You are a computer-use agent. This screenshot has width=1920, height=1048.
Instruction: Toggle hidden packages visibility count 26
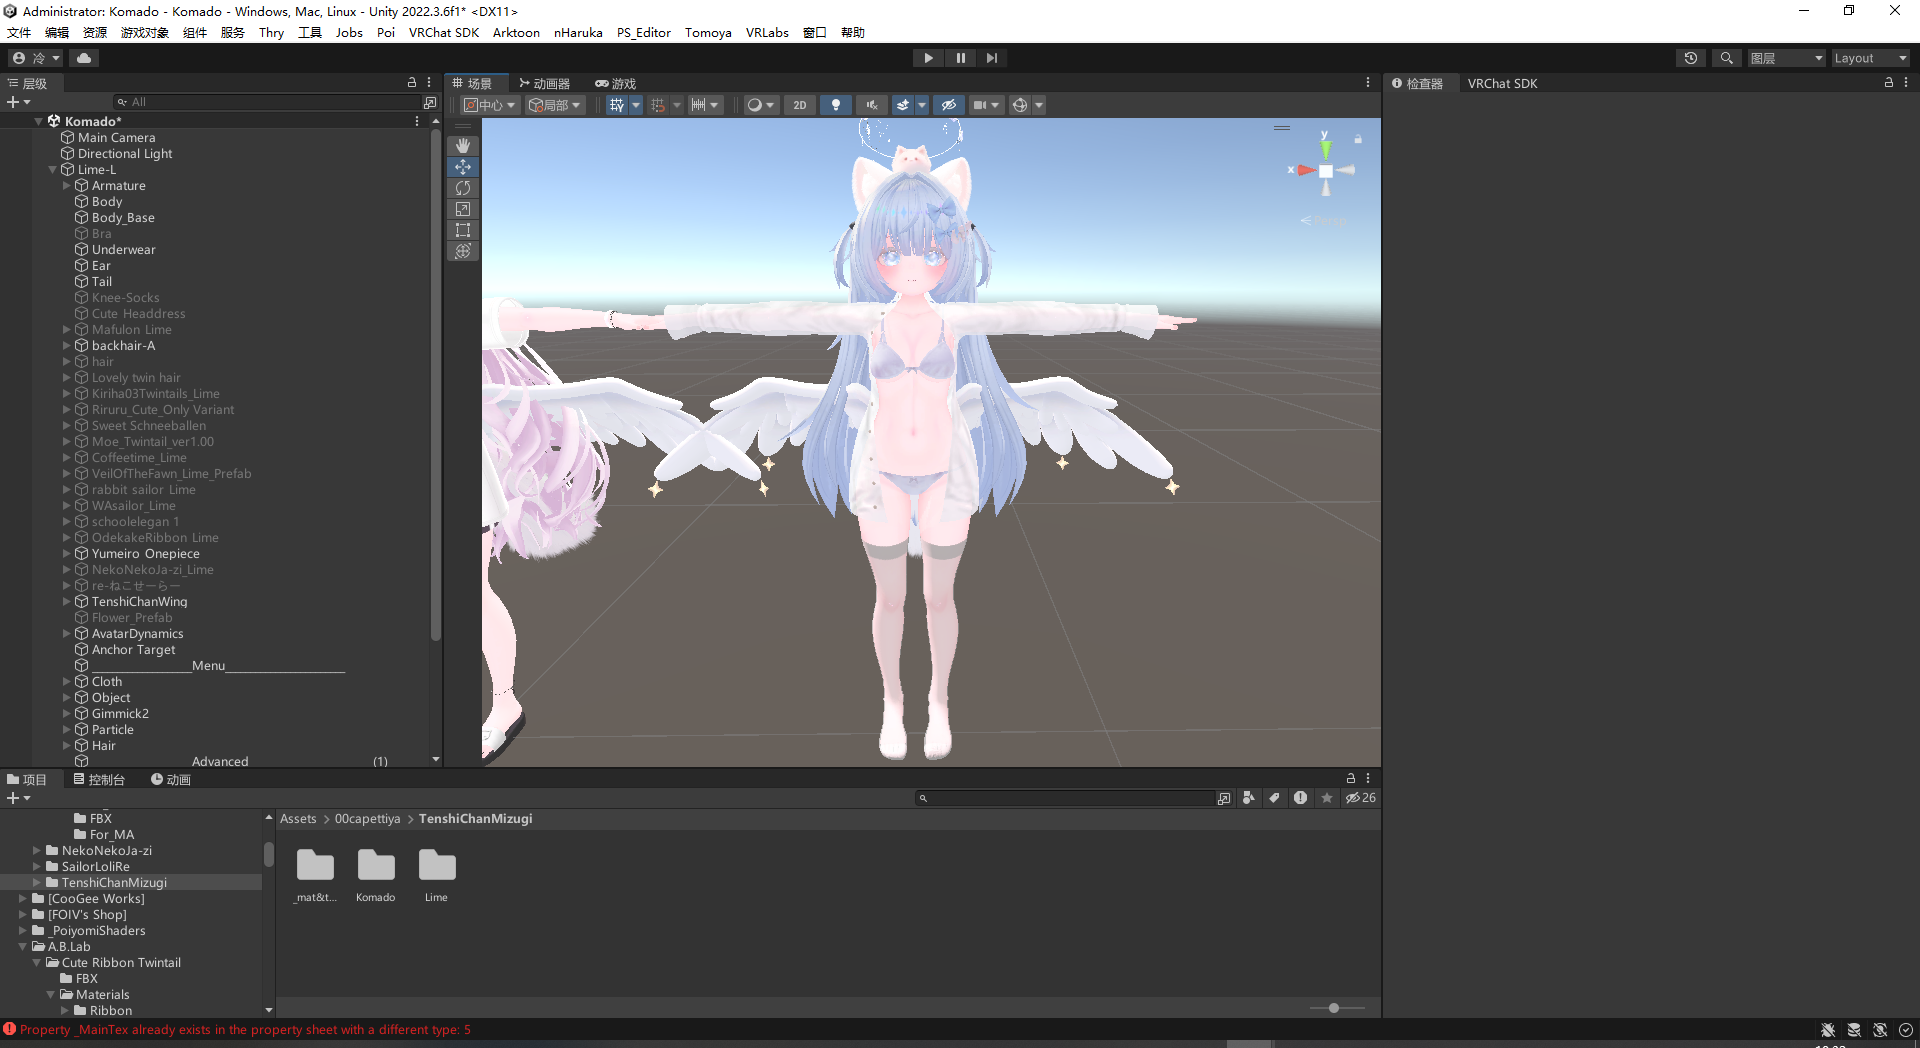coord(1361,798)
